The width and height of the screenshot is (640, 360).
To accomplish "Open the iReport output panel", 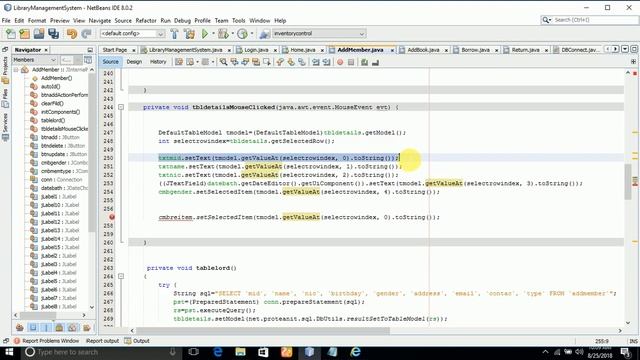I will pos(102,341).
